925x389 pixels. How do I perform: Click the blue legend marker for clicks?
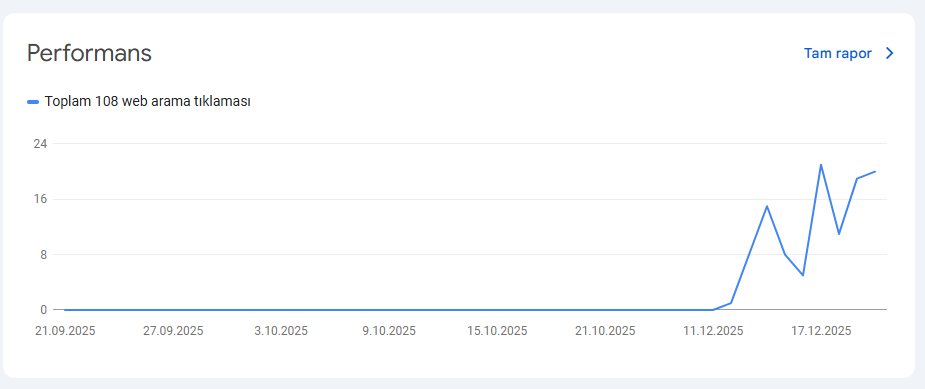tap(33, 102)
